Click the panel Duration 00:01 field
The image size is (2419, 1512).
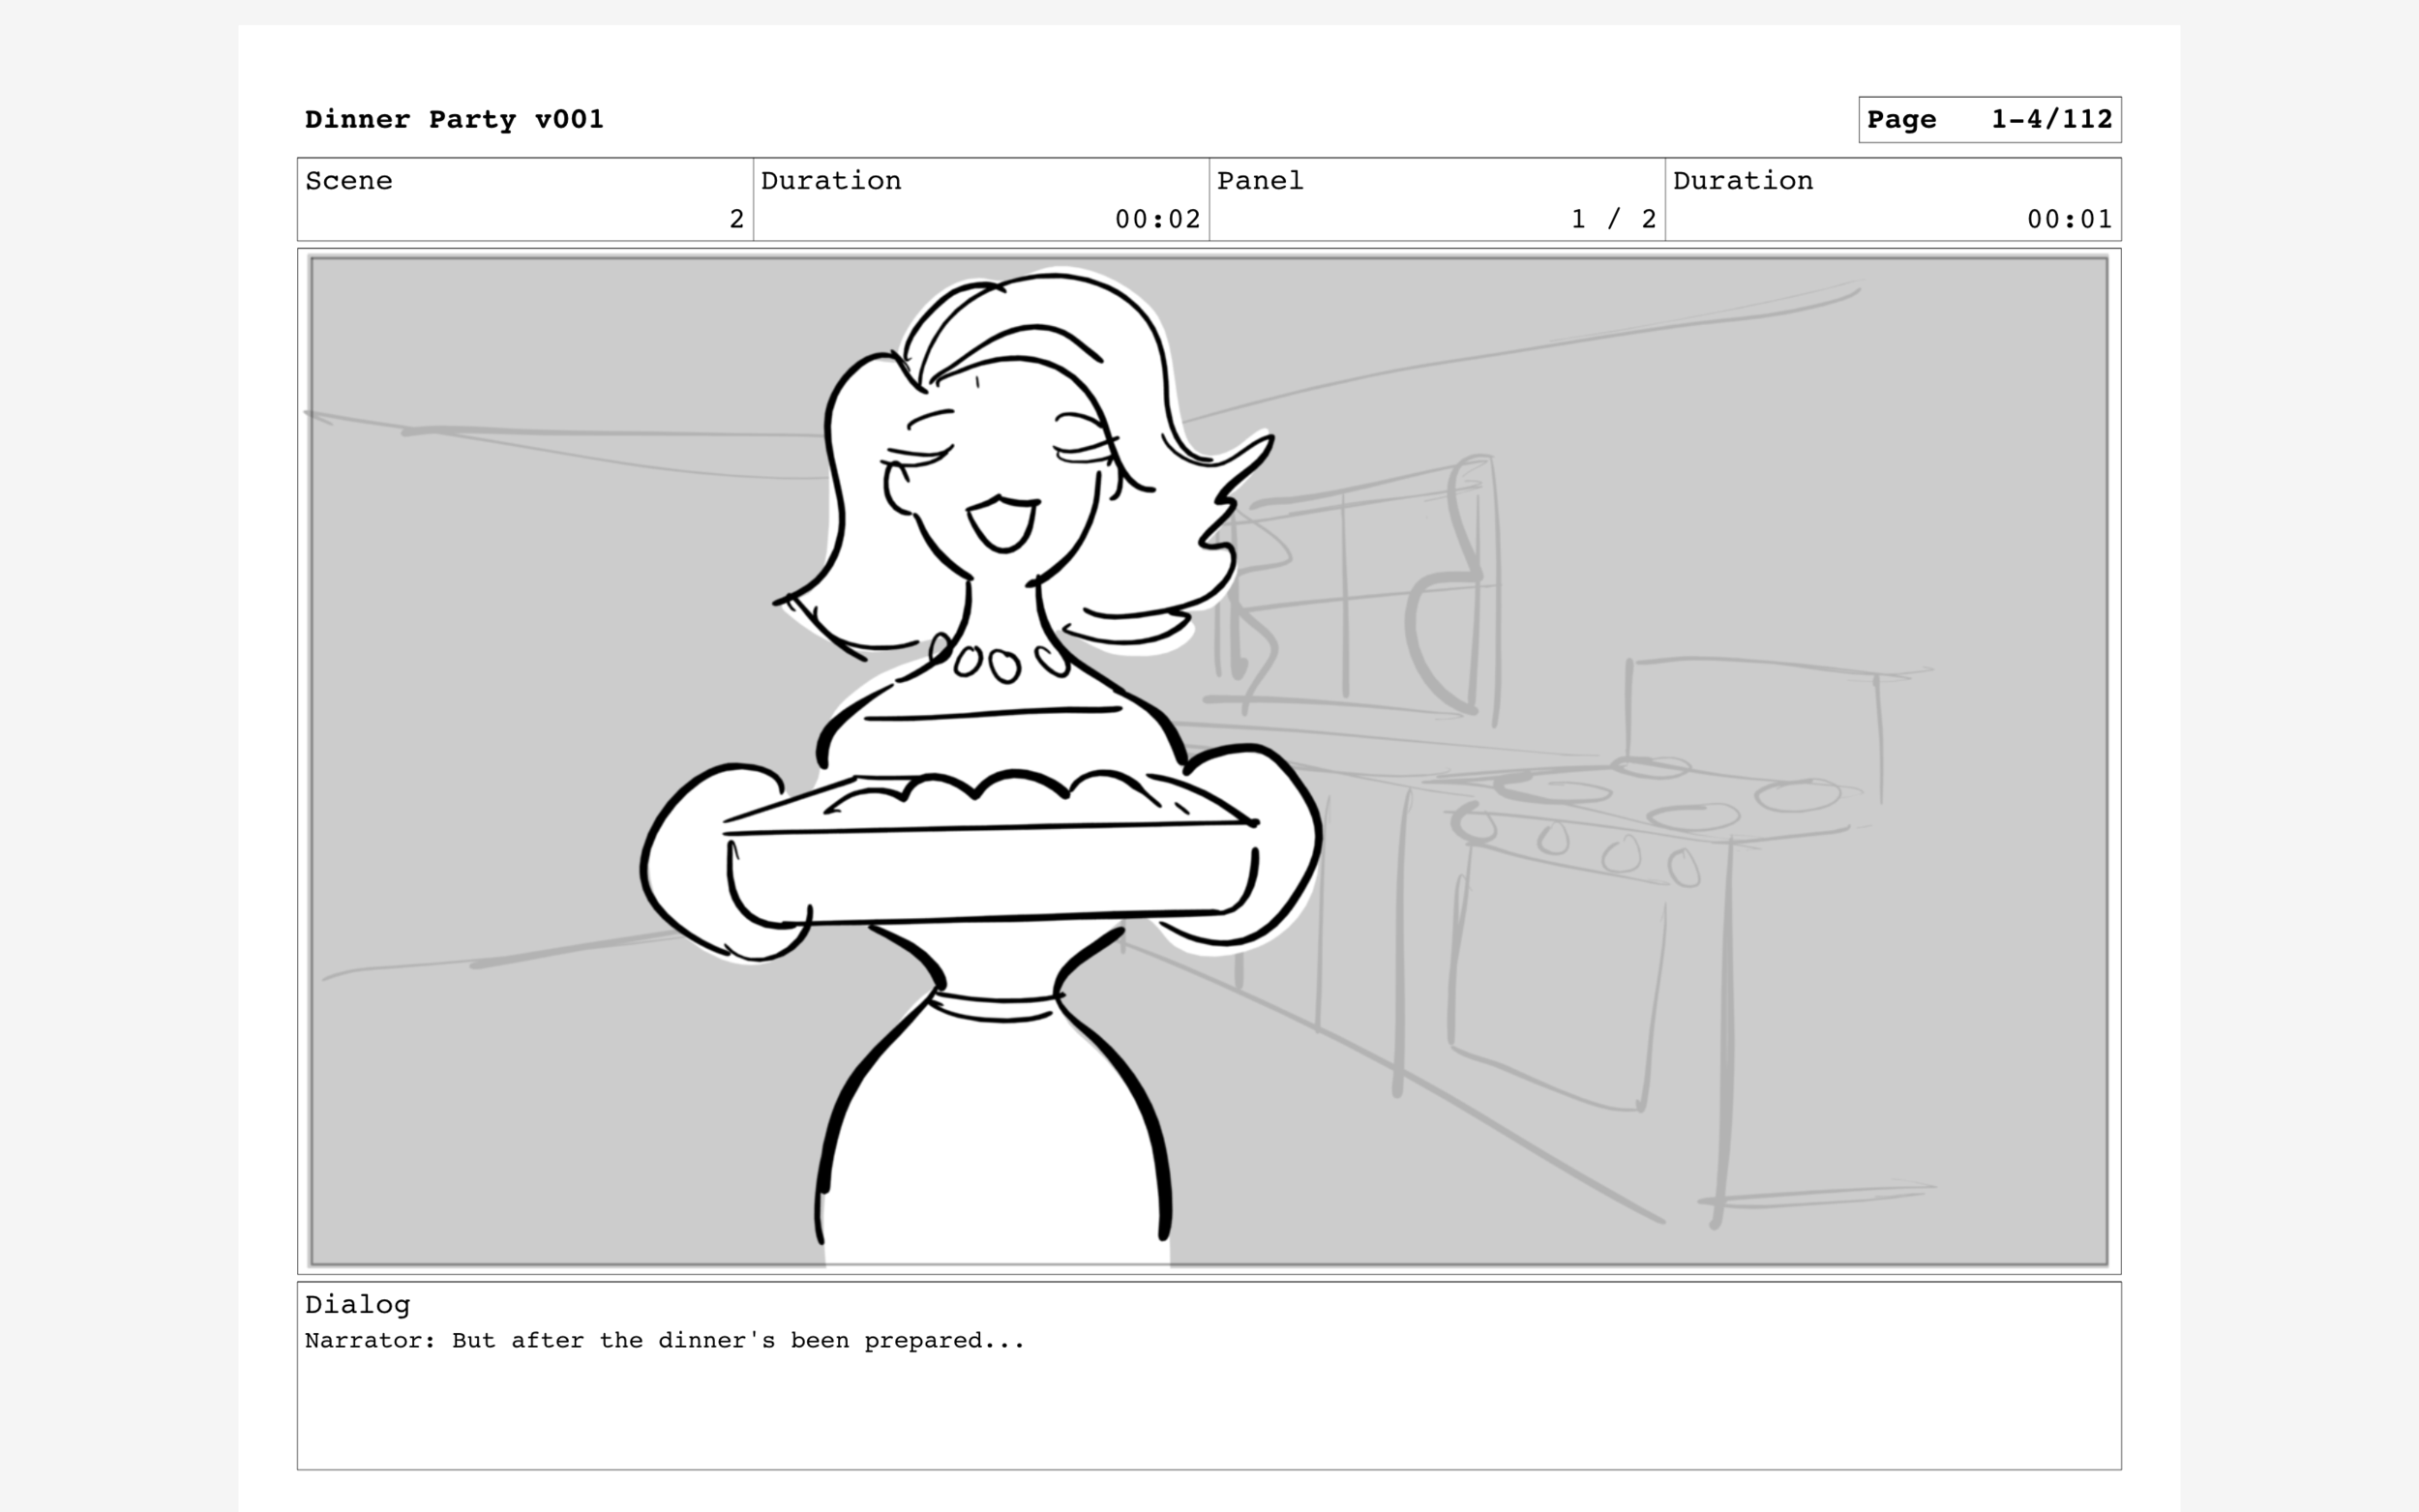tap(2068, 219)
